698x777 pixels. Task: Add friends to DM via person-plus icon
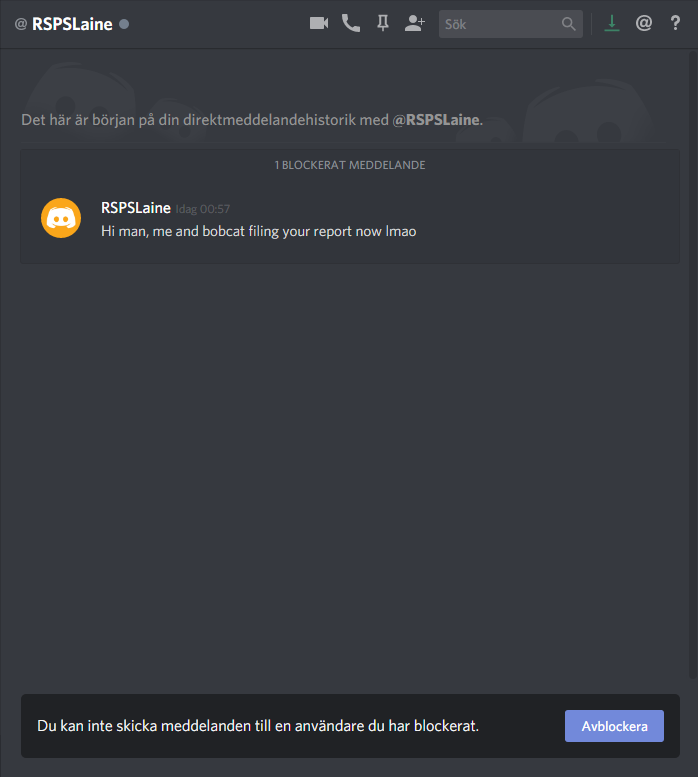click(x=415, y=23)
